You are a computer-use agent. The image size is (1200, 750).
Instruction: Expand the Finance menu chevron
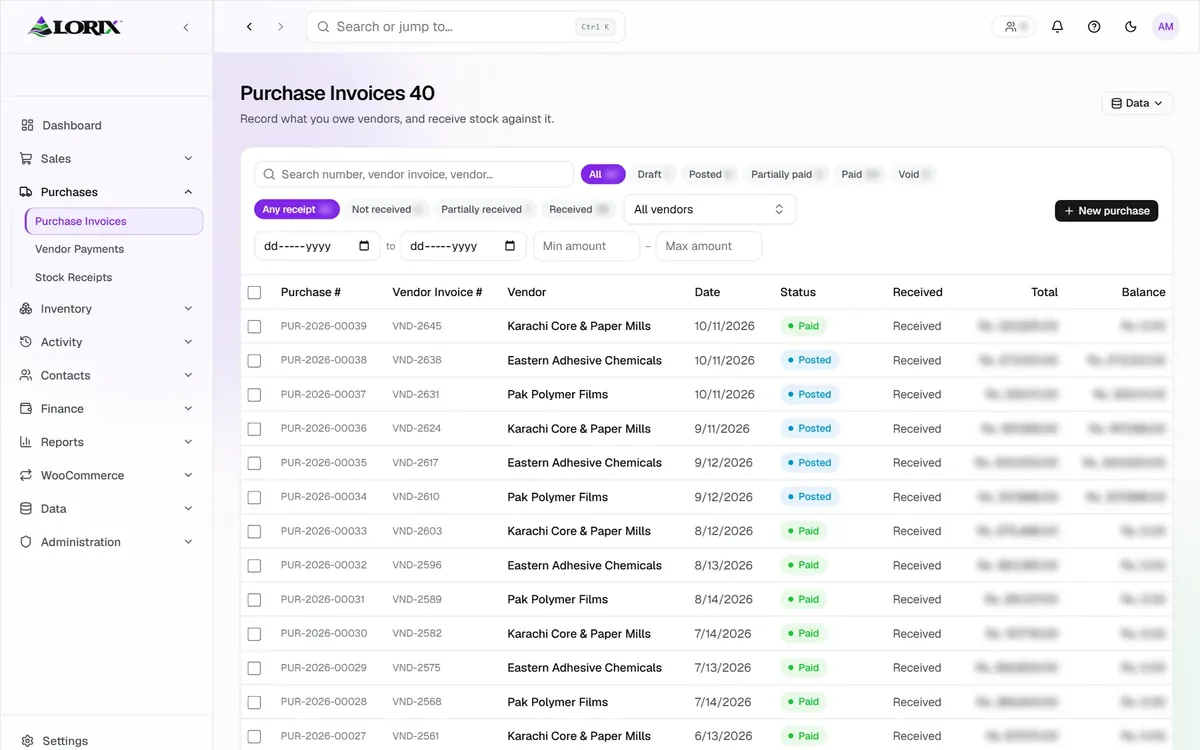[188, 409]
